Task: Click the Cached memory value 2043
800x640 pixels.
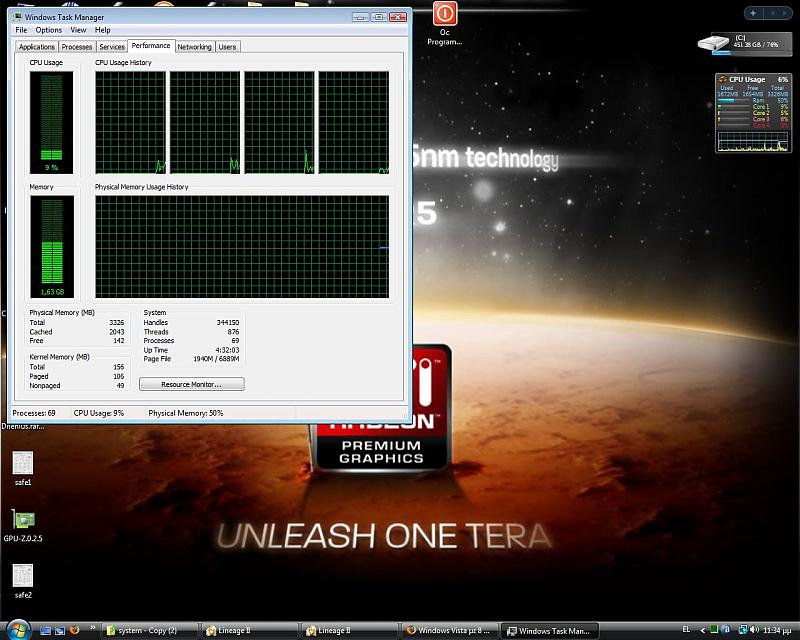Action: tap(116, 332)
